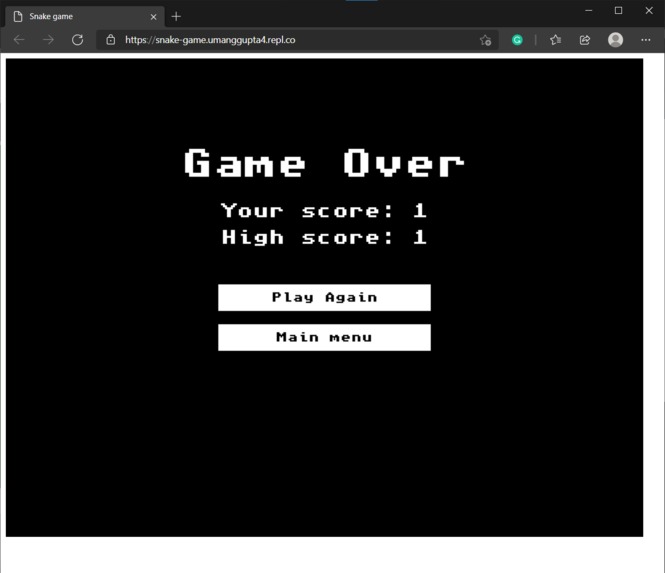Open the Share menu icon

[x=585, y=40]
